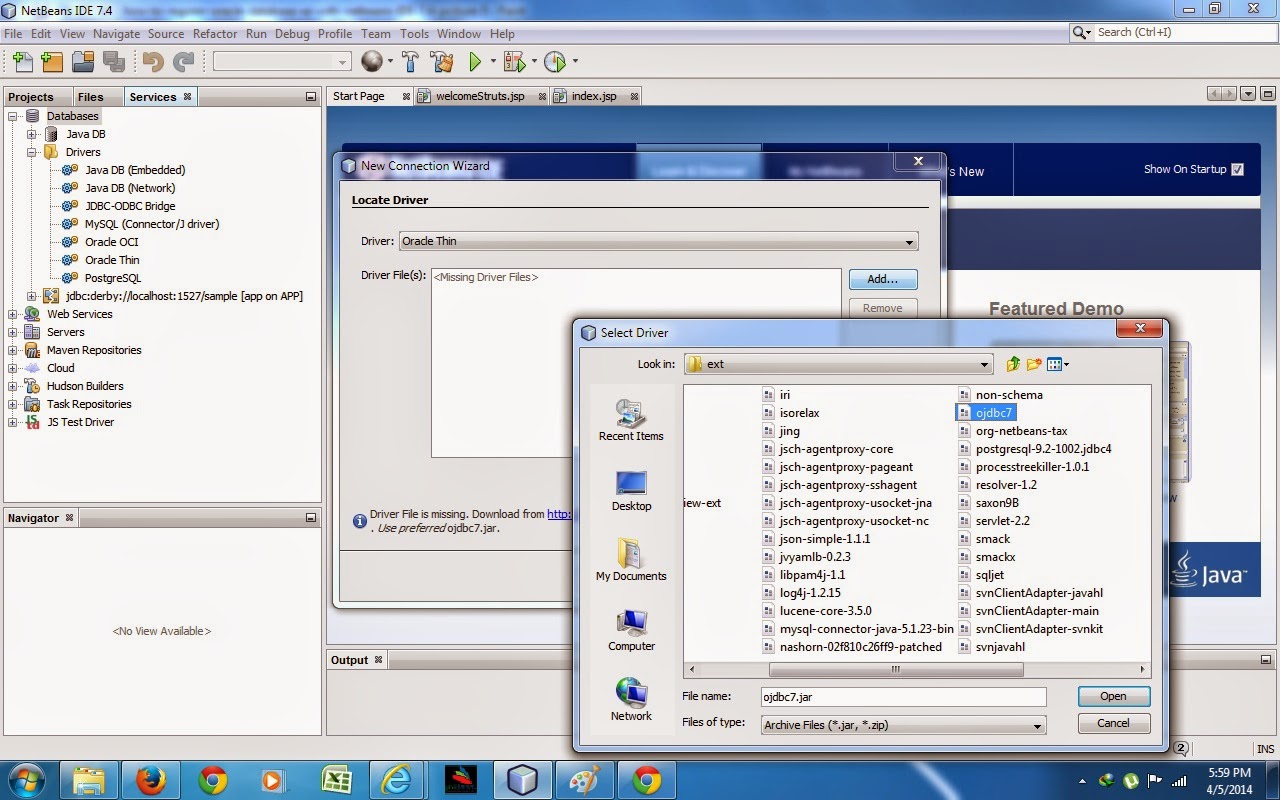Click the Clean and Build icon
Image resolution: width=1280 pixels, height=800 pixels.
click(442, 62)
